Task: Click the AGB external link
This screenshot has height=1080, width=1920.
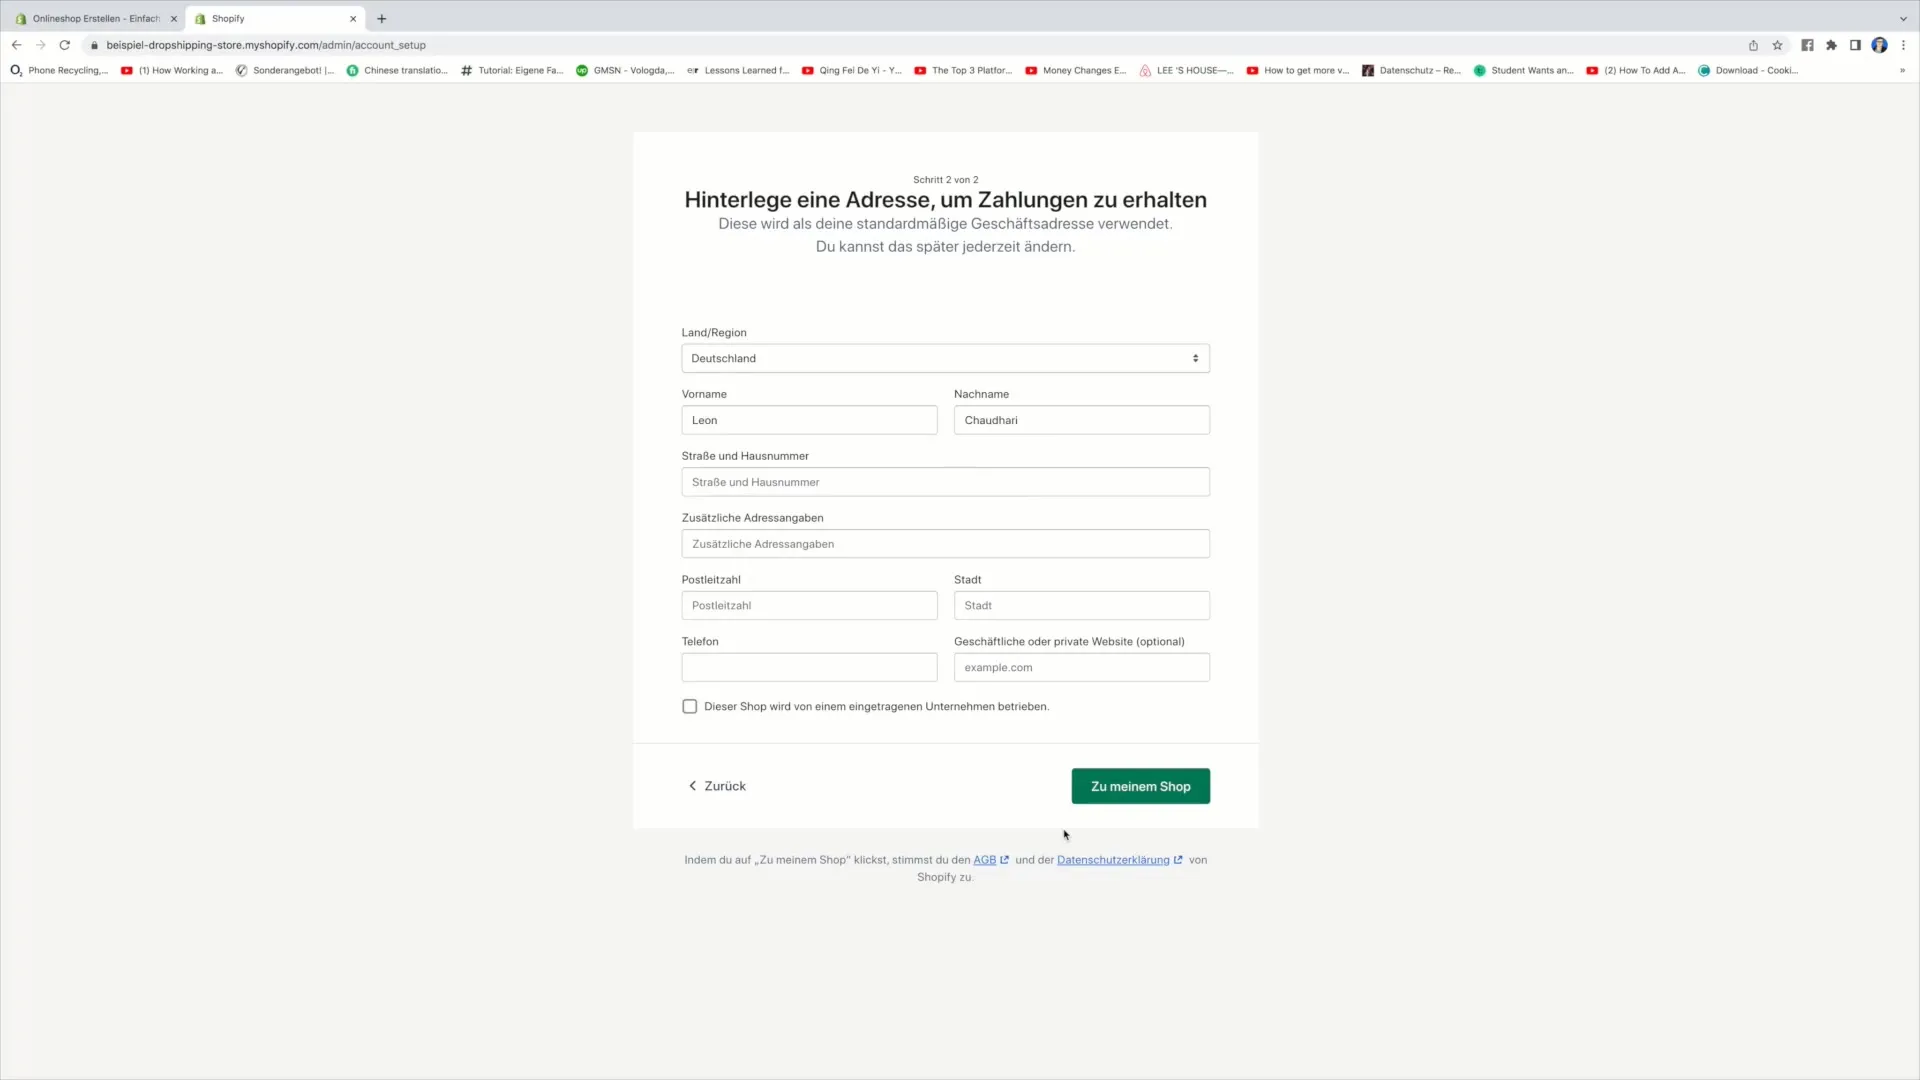Action: pyautogui.click(x=986, y=860)
